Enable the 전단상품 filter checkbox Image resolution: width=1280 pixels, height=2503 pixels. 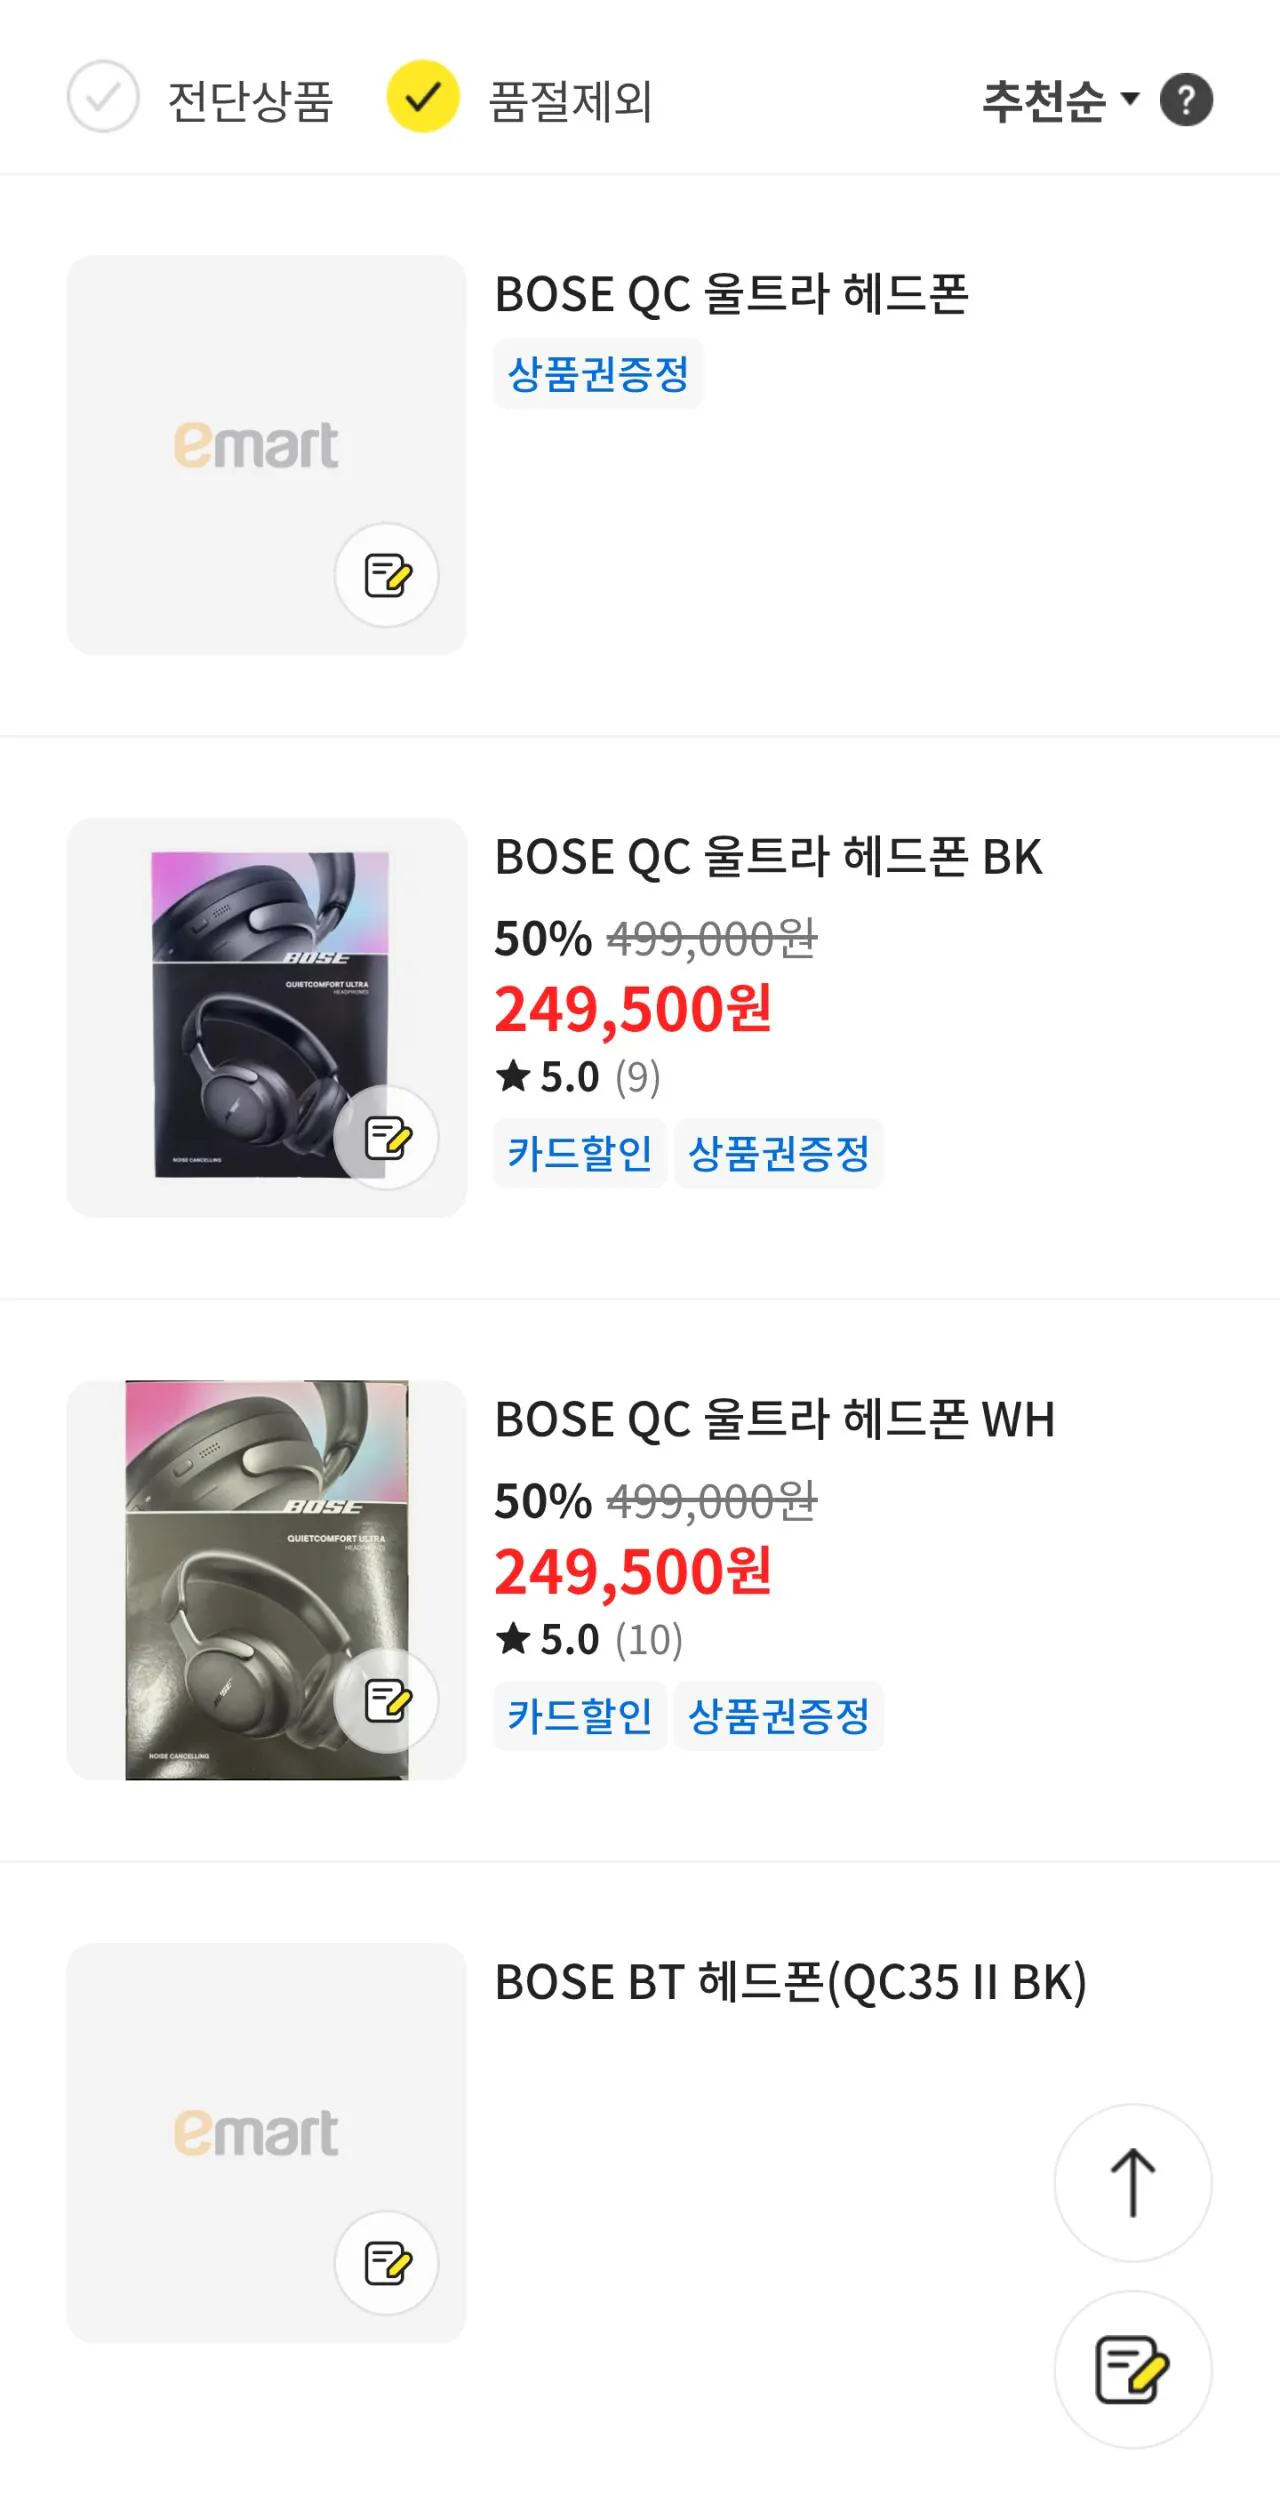[103, 97]
